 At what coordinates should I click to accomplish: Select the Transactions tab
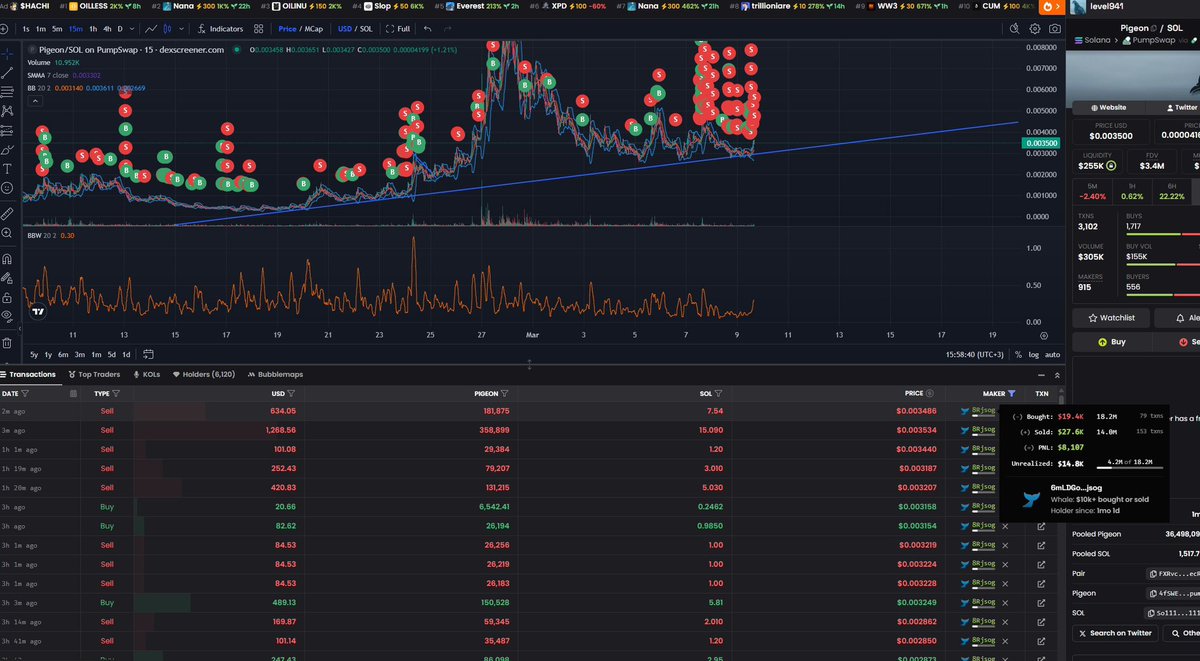point(28,374)
